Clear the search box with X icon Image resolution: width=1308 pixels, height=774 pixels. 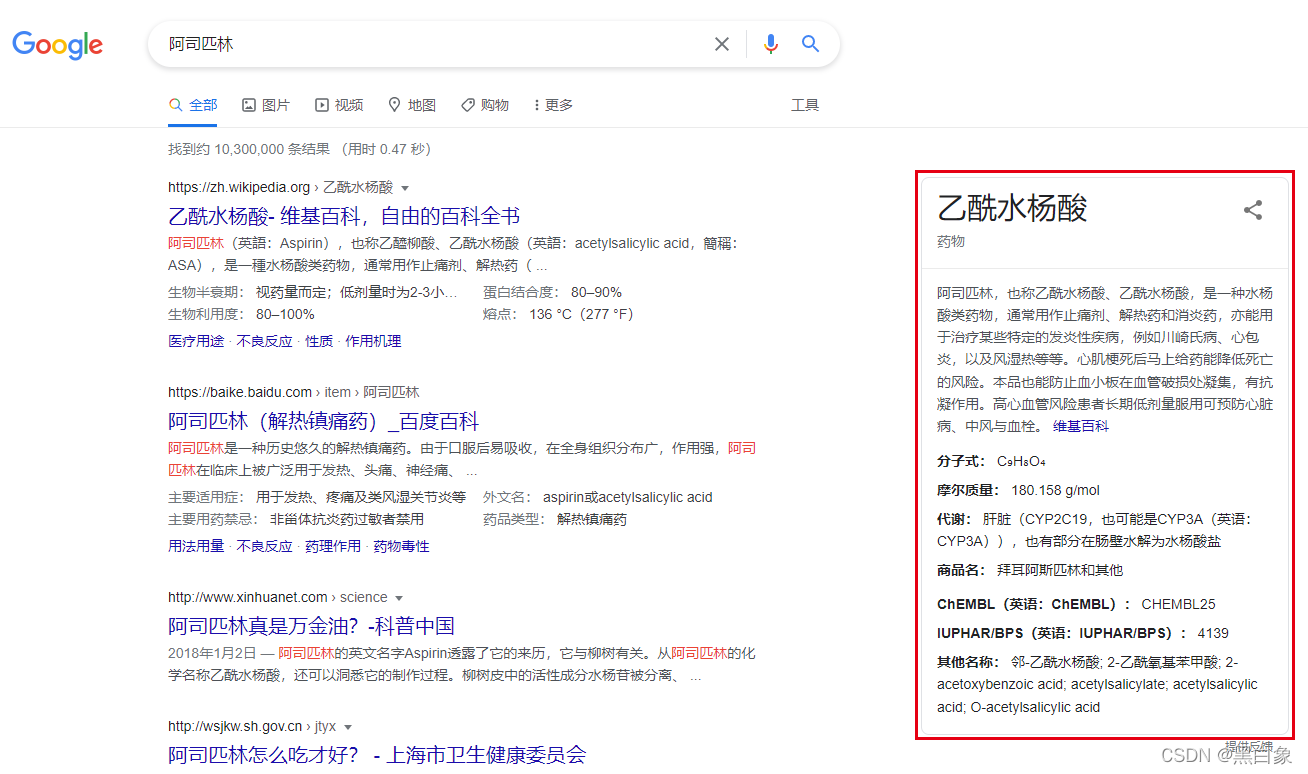coord(722,44)
